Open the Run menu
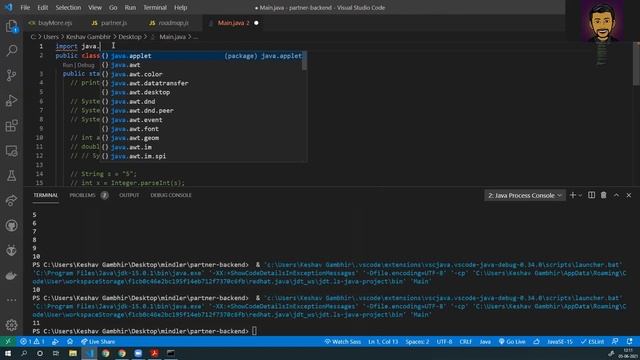The height and width of the screenshot is (360, 640). tap(130, 7)
